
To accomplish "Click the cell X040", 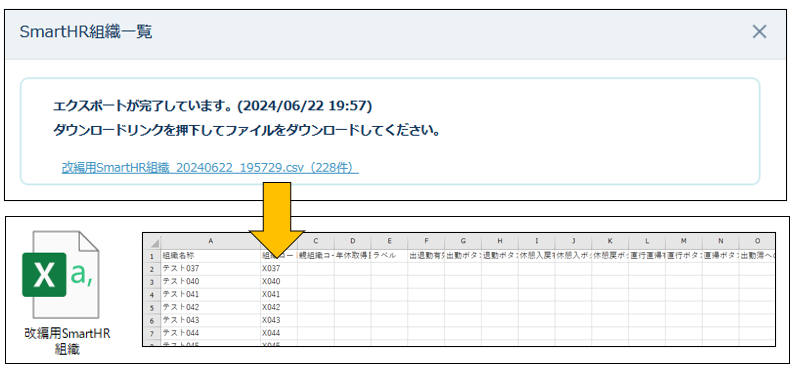I will 279,282.
